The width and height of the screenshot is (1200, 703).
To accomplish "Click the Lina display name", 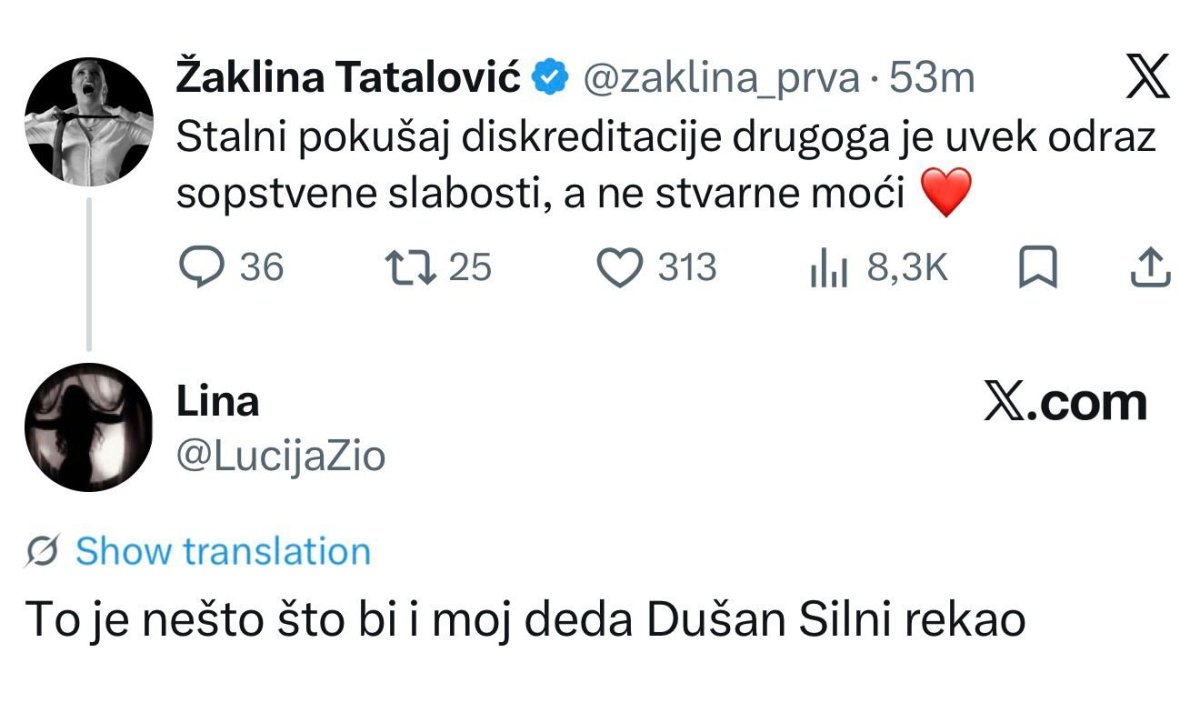I will (217, 402).
